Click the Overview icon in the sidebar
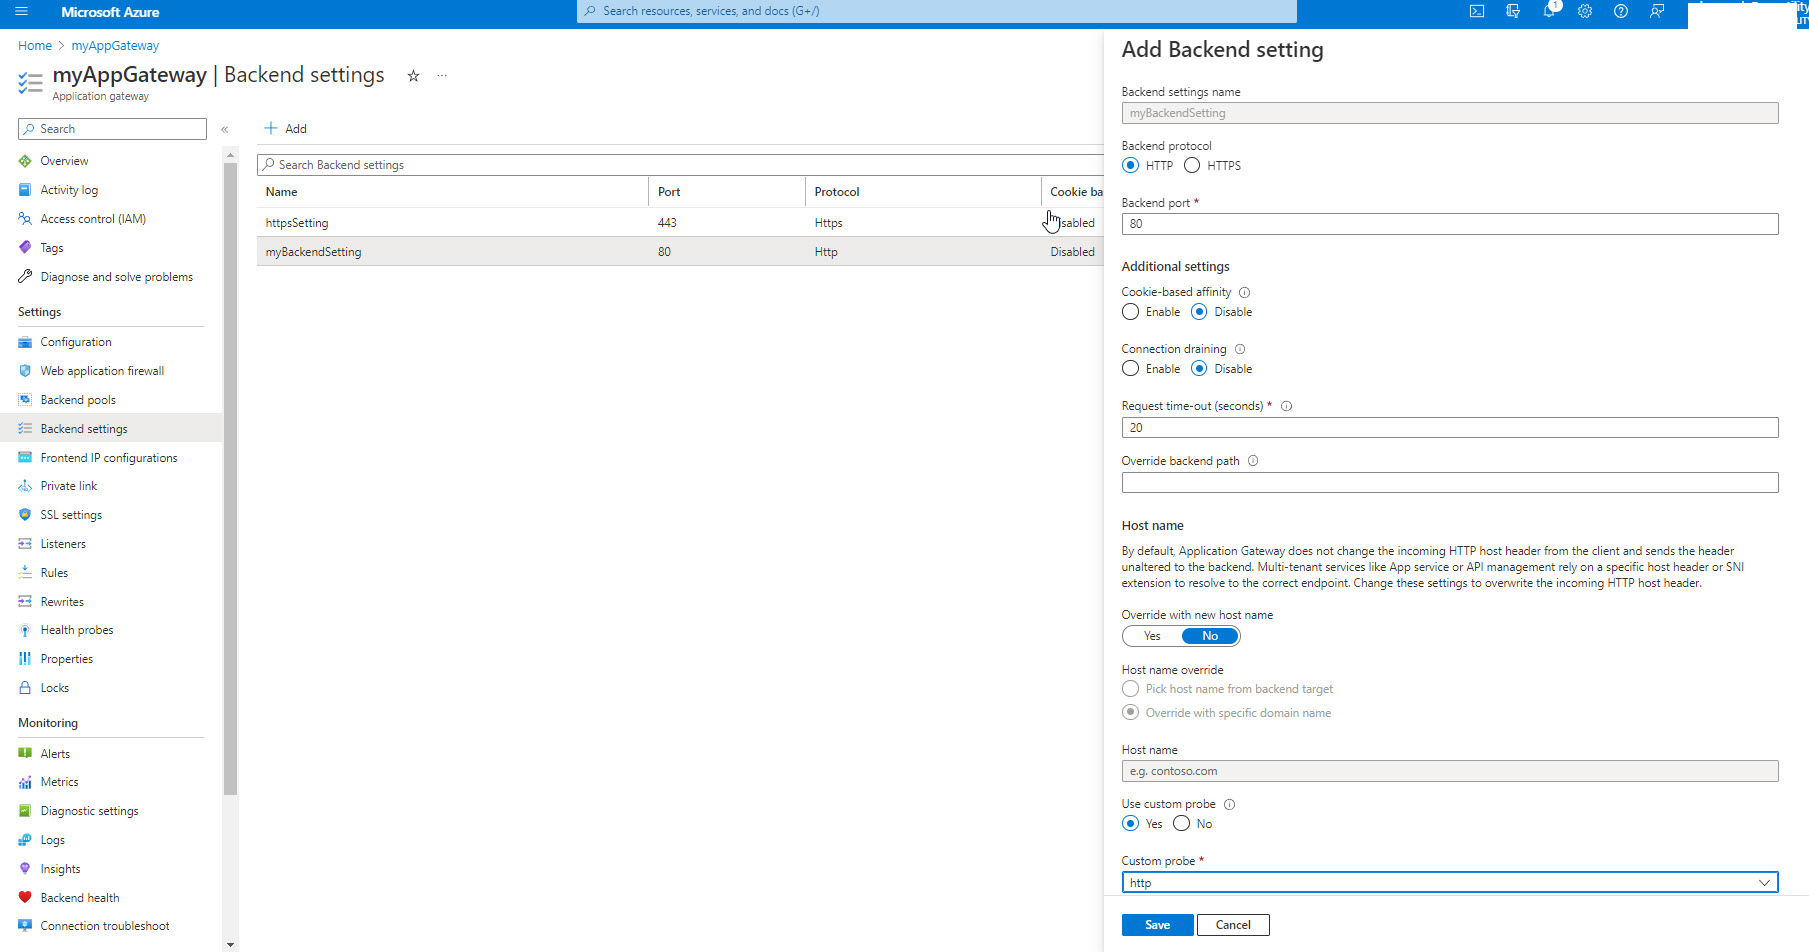Viewport: 1809px width, 952px height. tap(25, 161)
